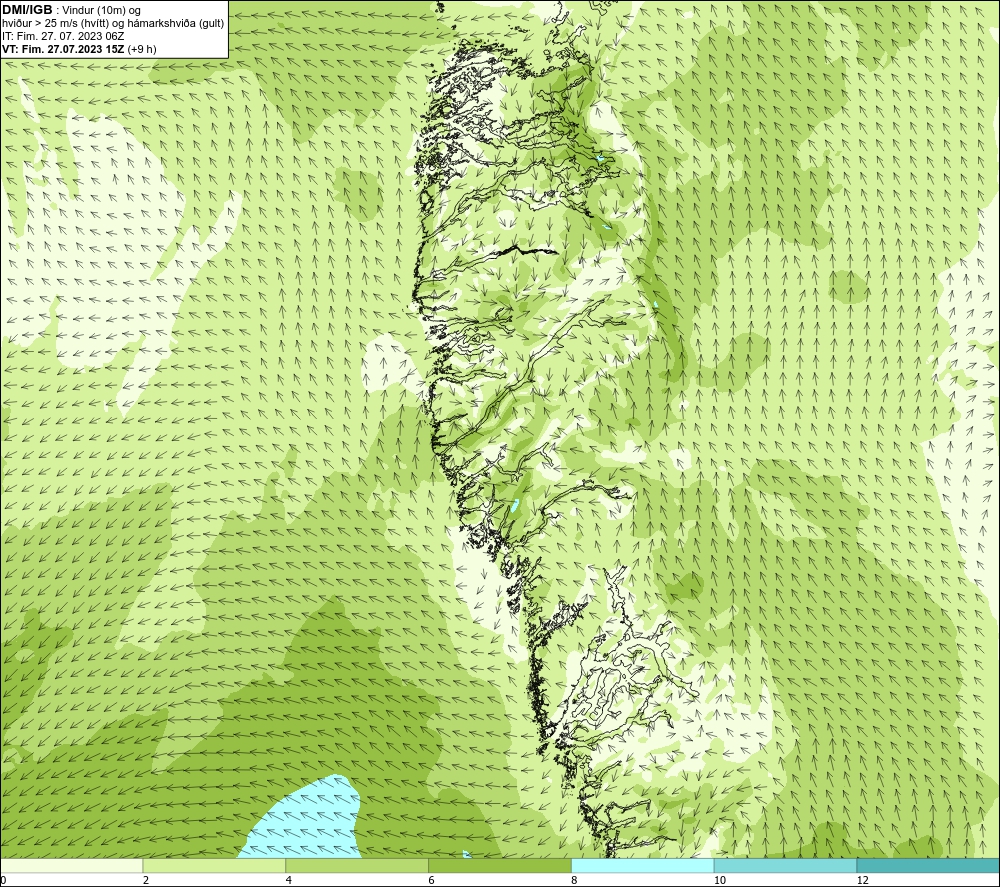Select the 8–10 m/s light cyan swatch
Screen dimensions: 1000x887
pyautogui.click(x=643, y=865)
